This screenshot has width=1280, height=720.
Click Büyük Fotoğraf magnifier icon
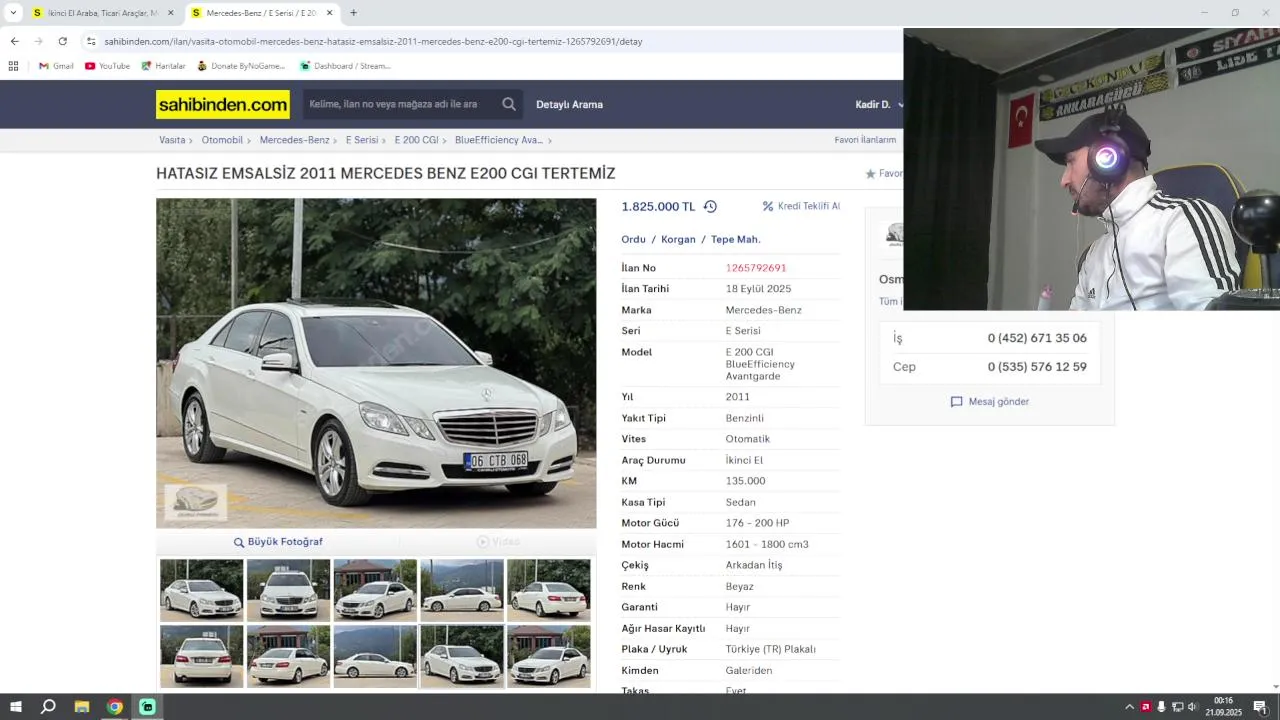[239, 542]
